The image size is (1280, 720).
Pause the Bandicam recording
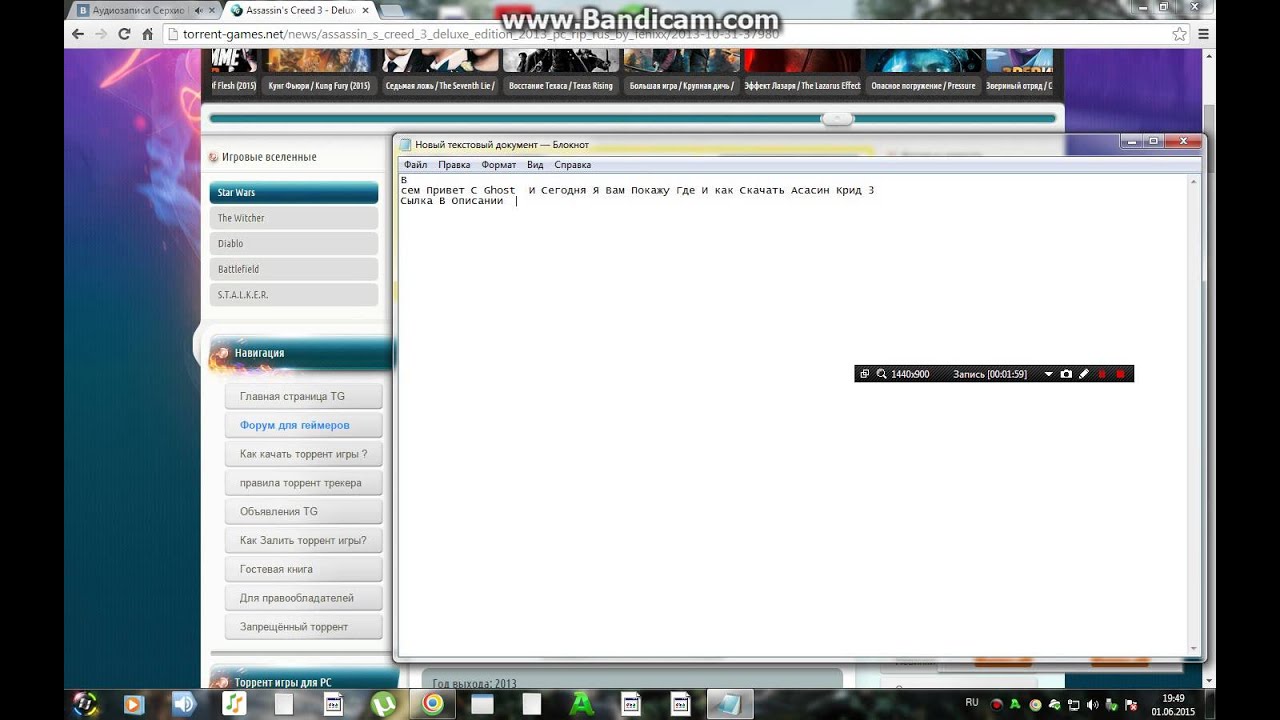point(1102,374)
